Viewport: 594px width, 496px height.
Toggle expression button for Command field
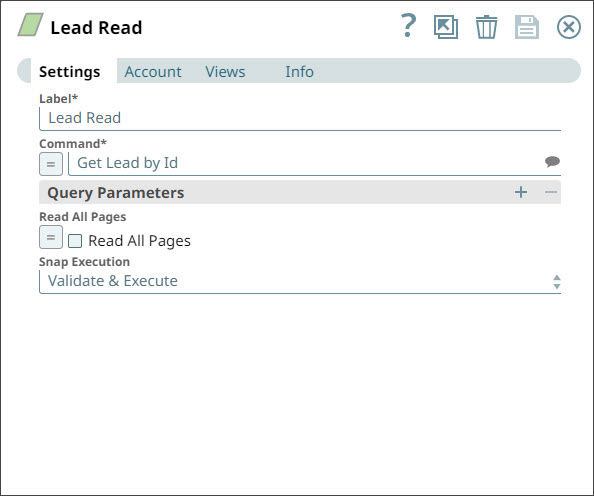click(x=51, y=164)
